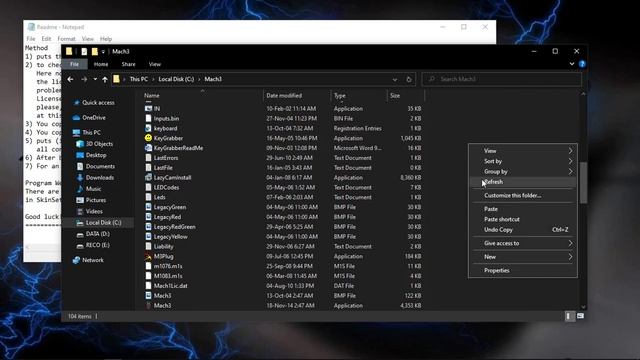Choose Paste from the context menu

pyautogui.click(x=523, y=209)
